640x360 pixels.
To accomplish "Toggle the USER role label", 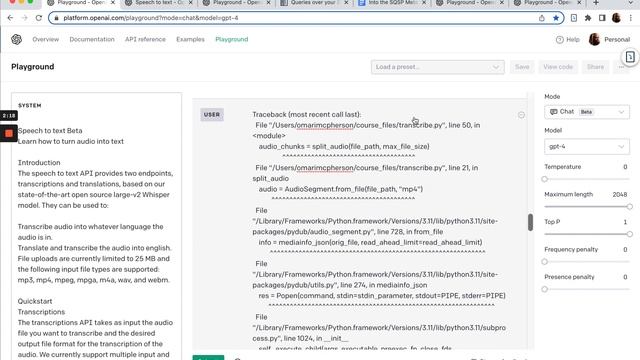I will click(212, 115).
